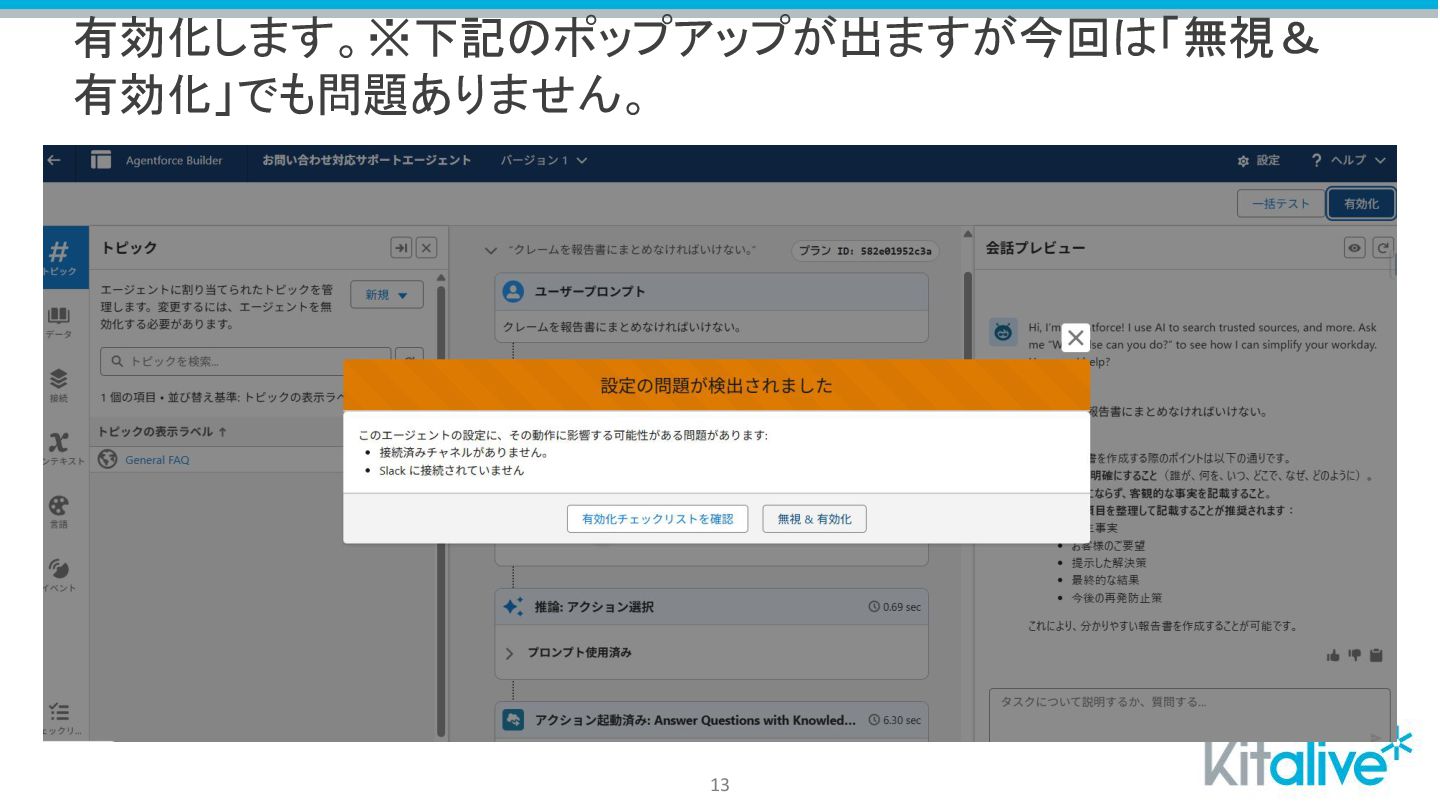
Task: Give a thumbs up to the response
Action: pyautogui.click(x=1333, y=655)
